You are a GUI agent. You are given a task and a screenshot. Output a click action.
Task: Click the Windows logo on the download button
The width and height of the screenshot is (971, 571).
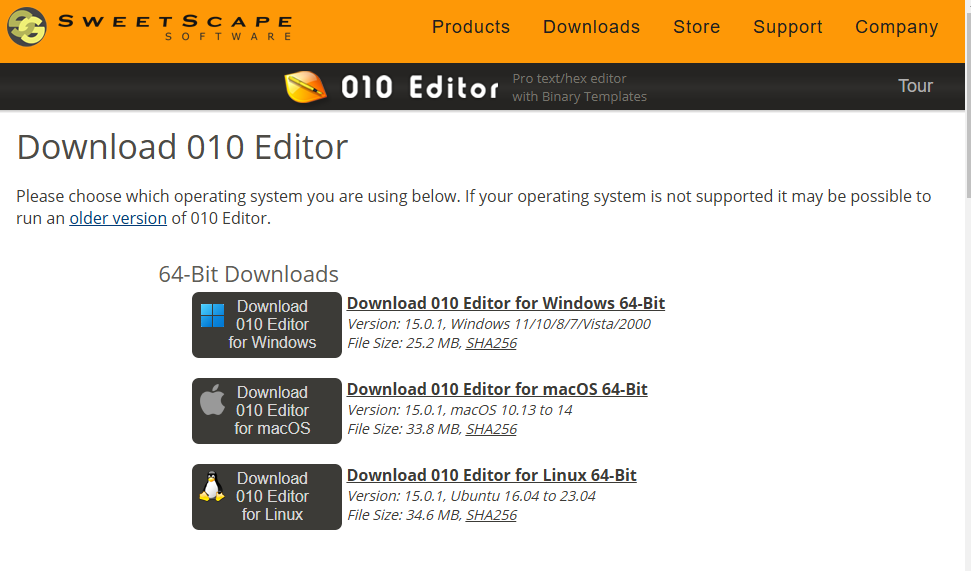pos(212,315)
